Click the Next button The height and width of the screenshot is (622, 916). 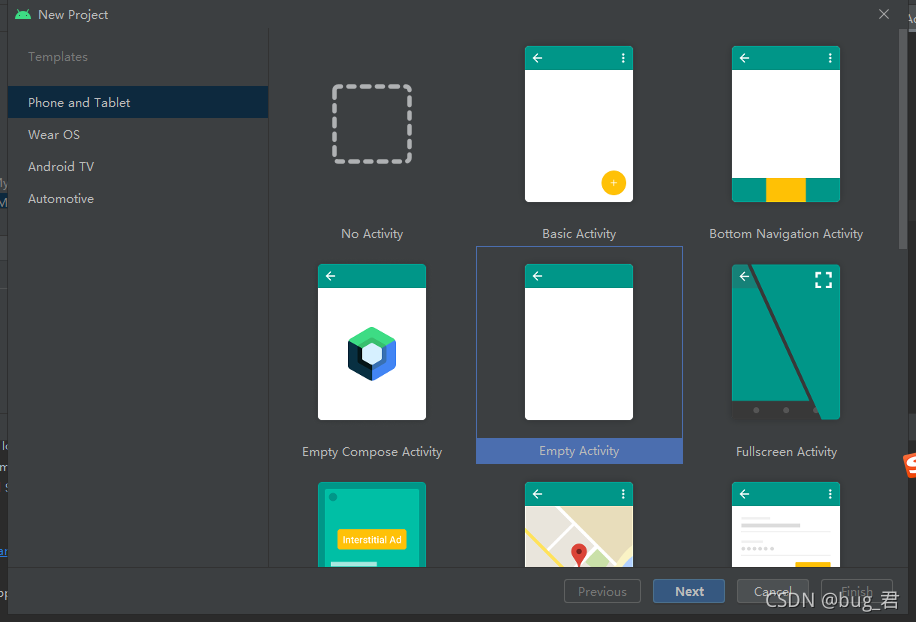coord(689,591)
